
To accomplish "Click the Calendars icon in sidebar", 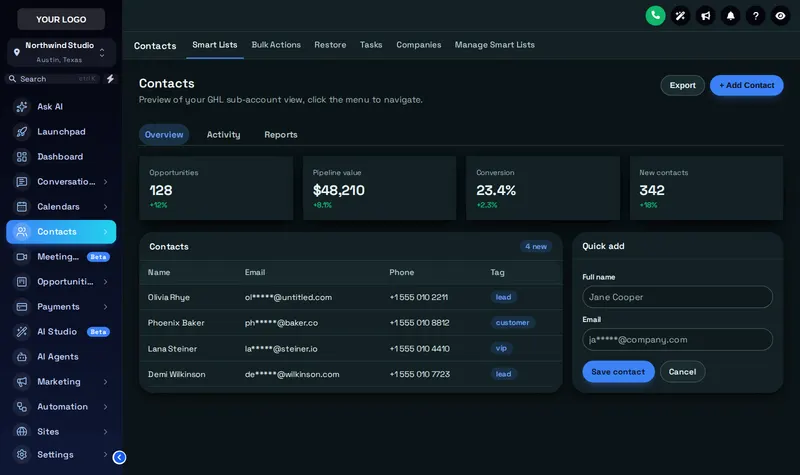I will tap(21, 207).
